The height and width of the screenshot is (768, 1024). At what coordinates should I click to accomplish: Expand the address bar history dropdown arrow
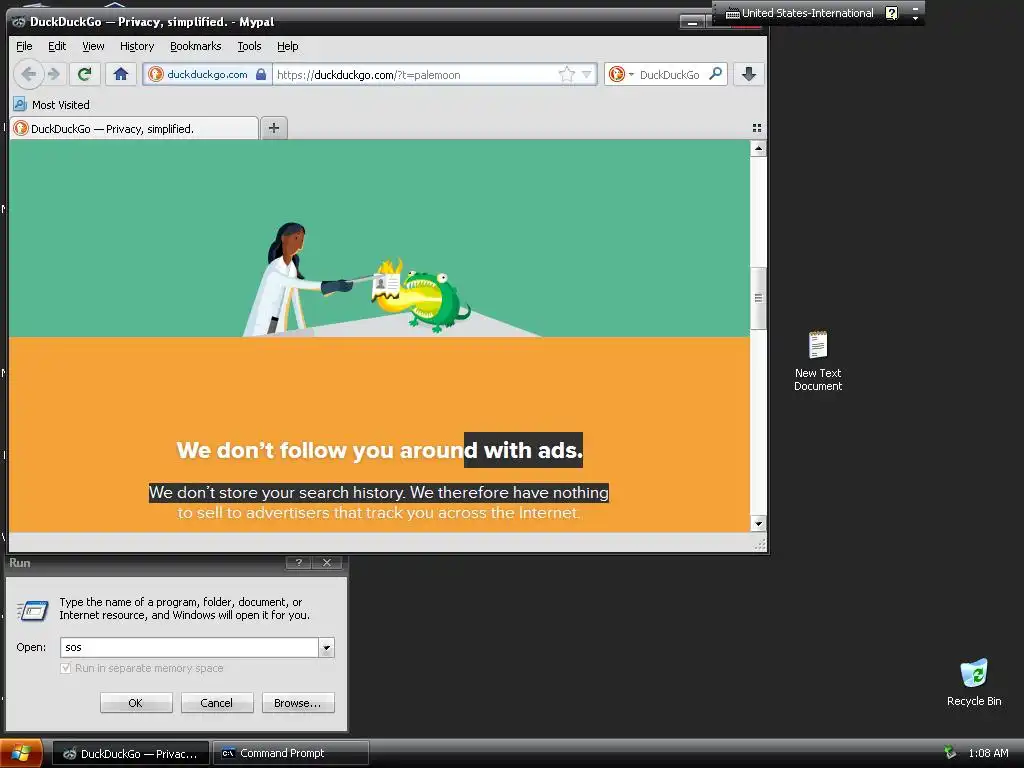pos(586,74)
